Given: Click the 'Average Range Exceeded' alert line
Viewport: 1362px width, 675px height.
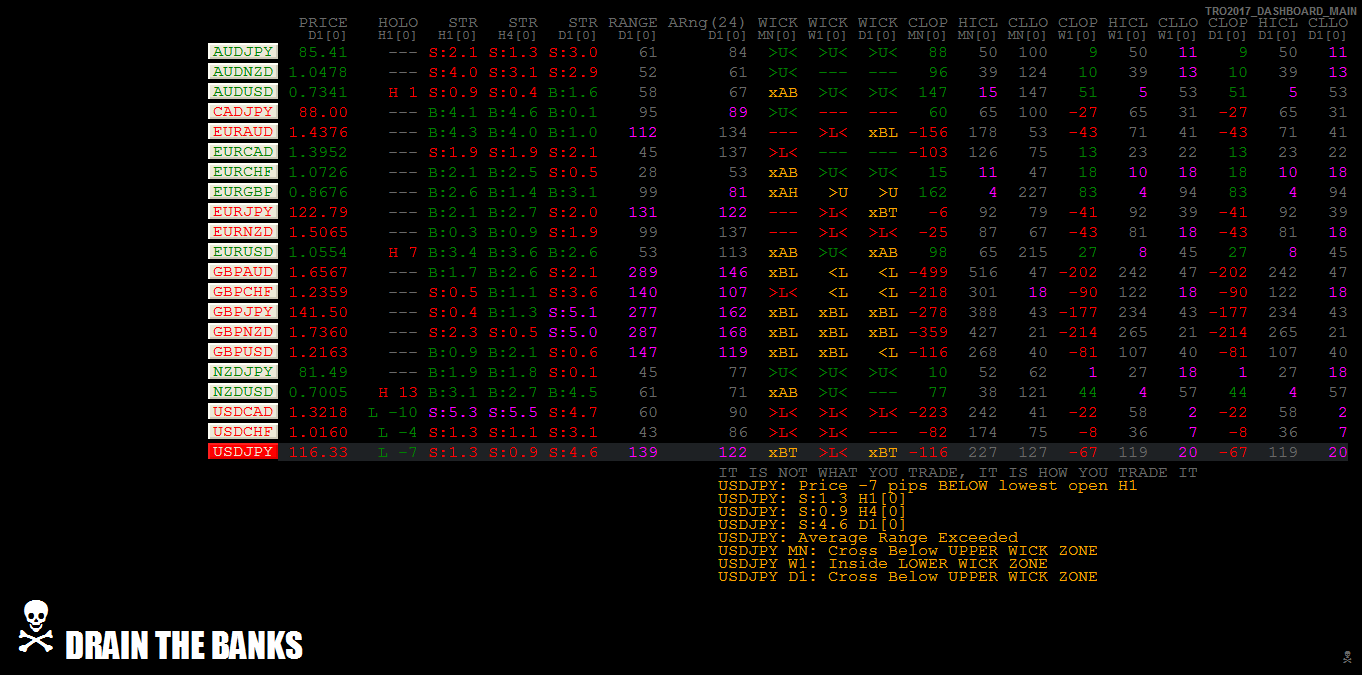Looking at the screenshot, I should (x=868, y=537).
